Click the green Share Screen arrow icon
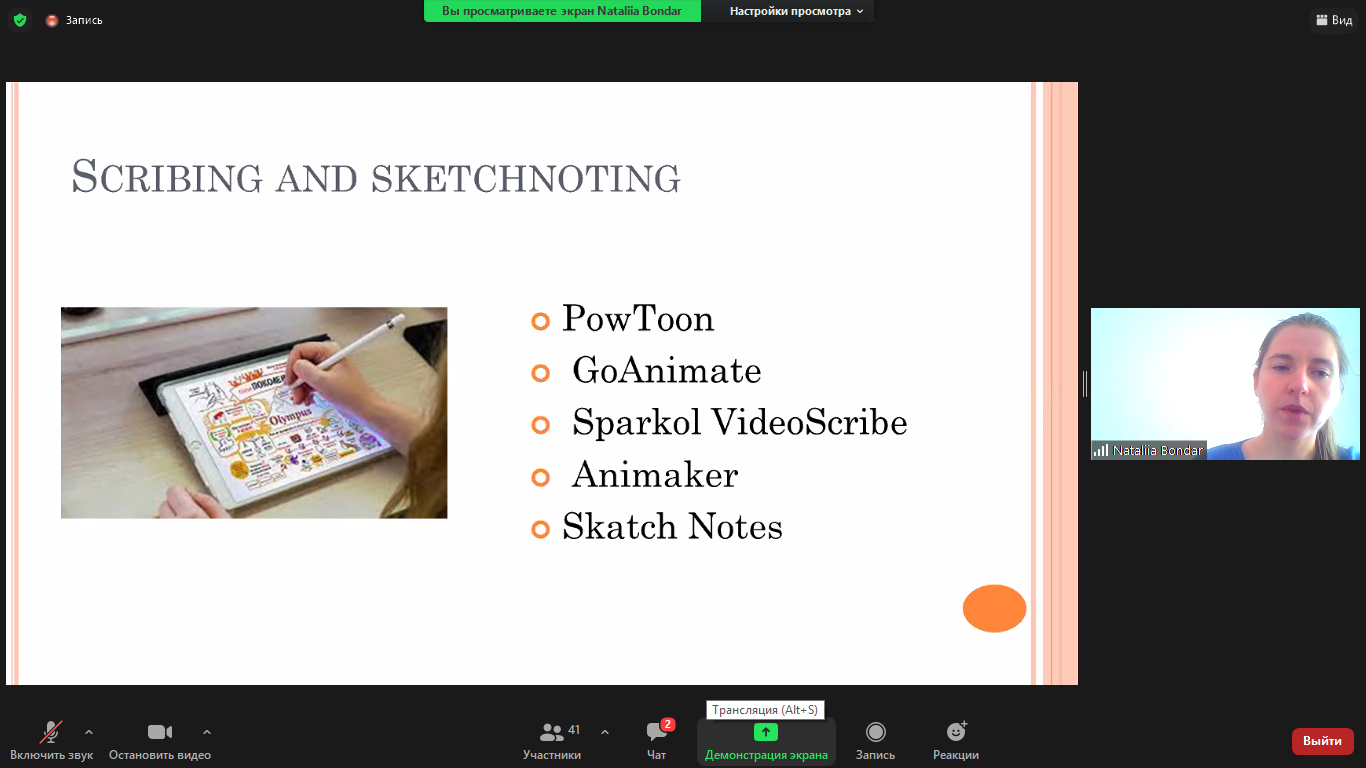The image size is (1366, 768). [766, 732]
